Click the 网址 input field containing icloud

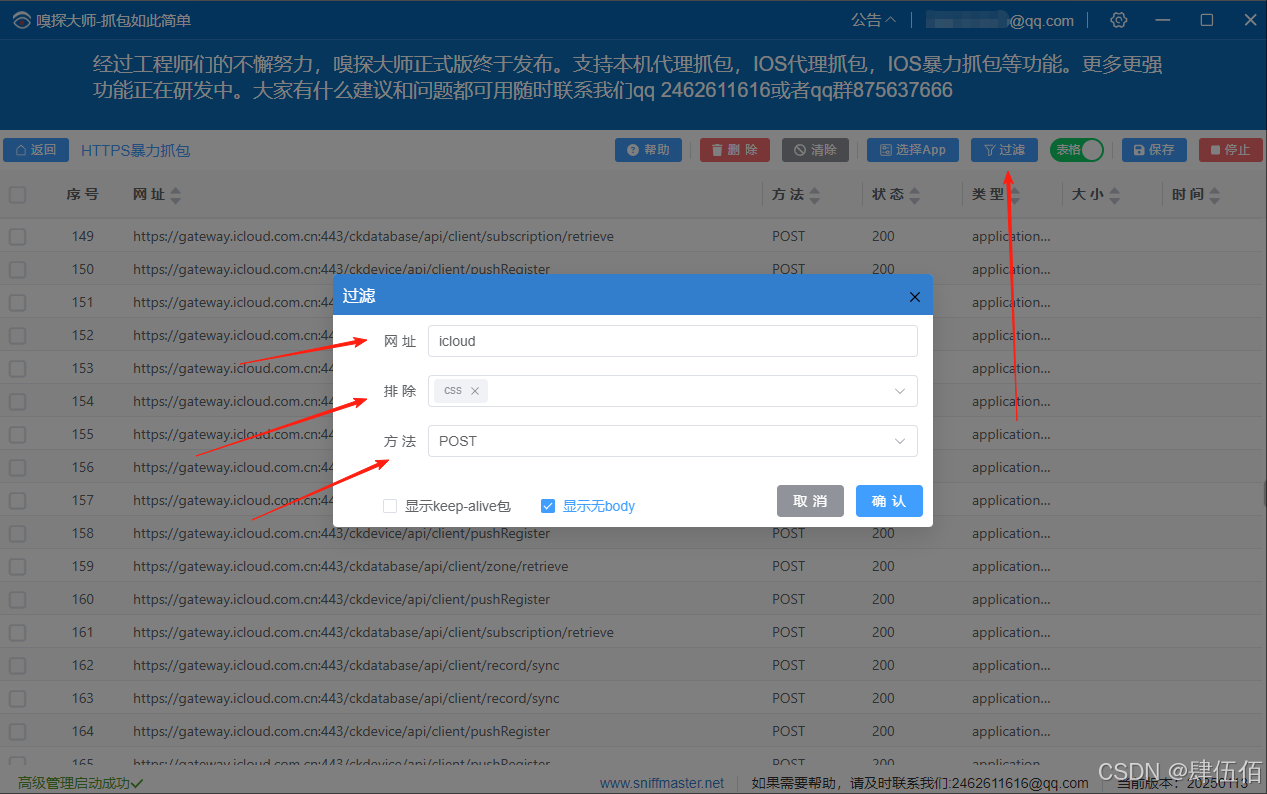[672, 341]
